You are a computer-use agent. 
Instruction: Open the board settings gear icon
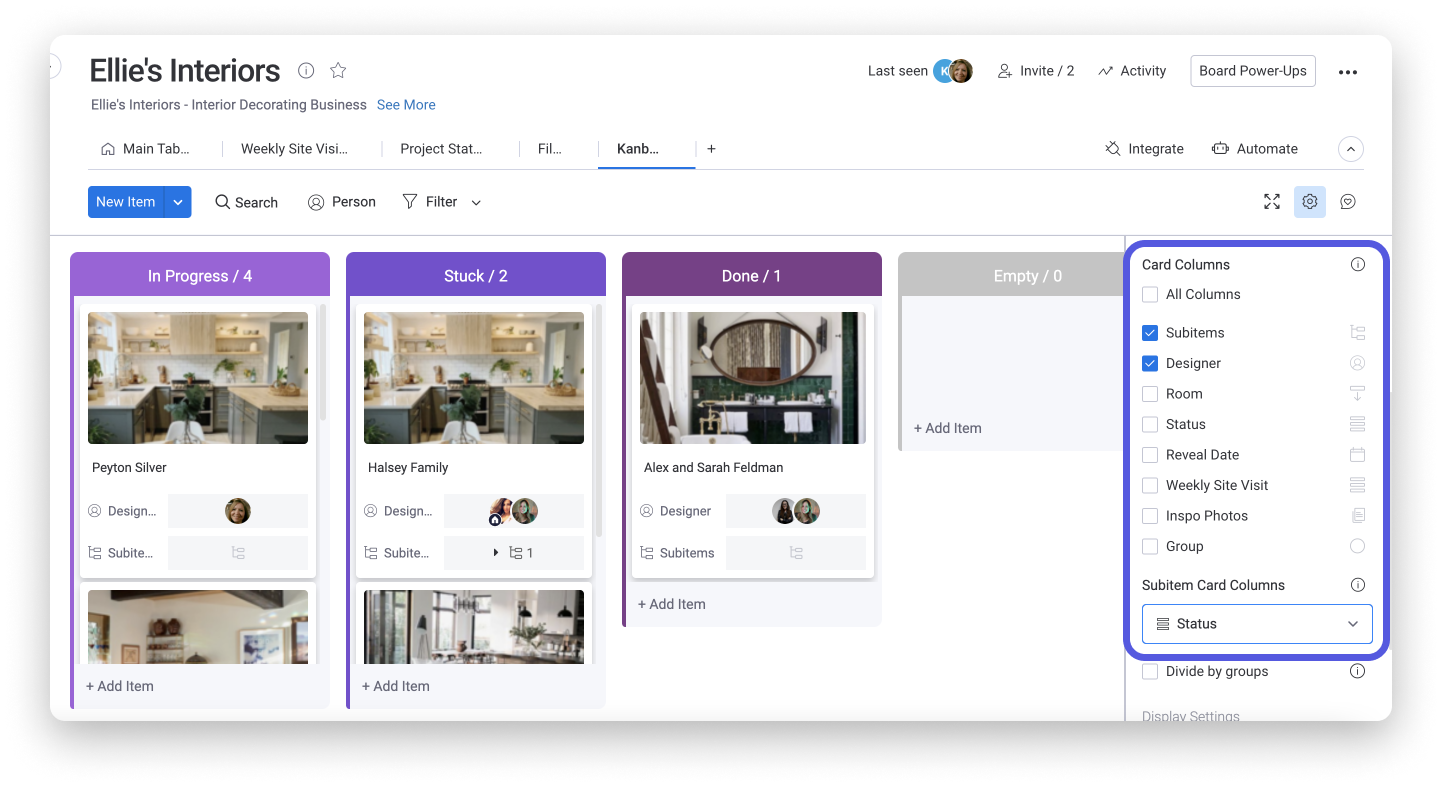[x=1309, y=201]
